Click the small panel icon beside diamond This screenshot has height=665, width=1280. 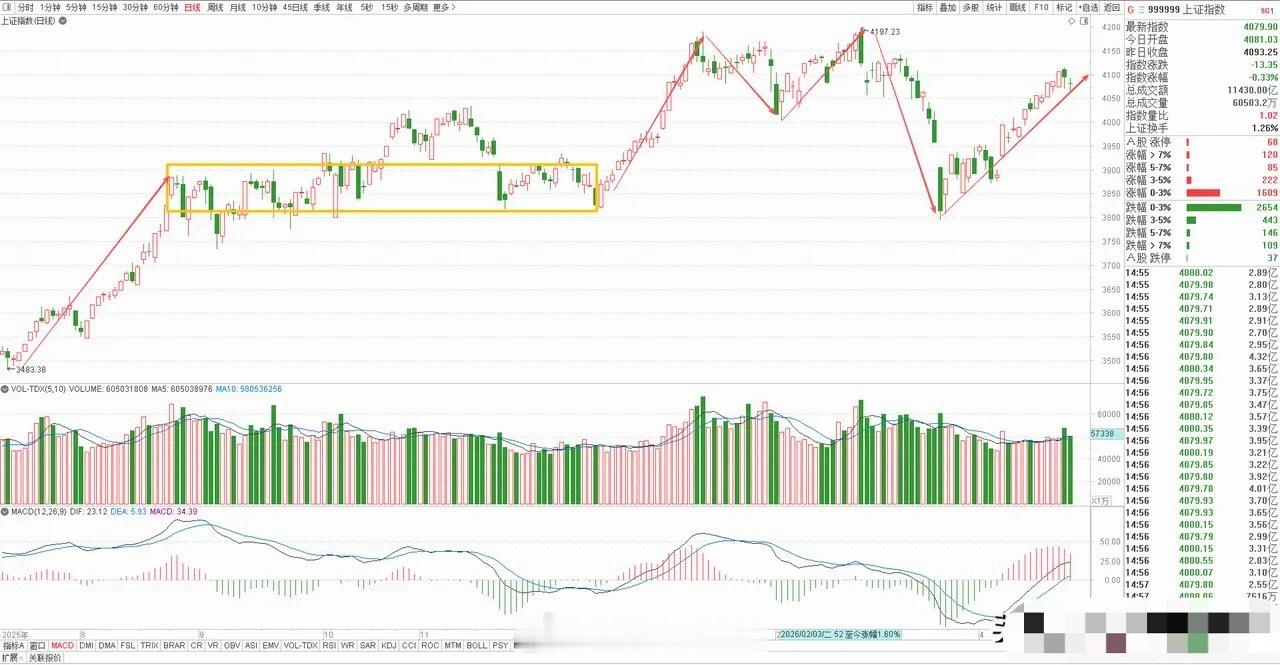coord(1083,21)
